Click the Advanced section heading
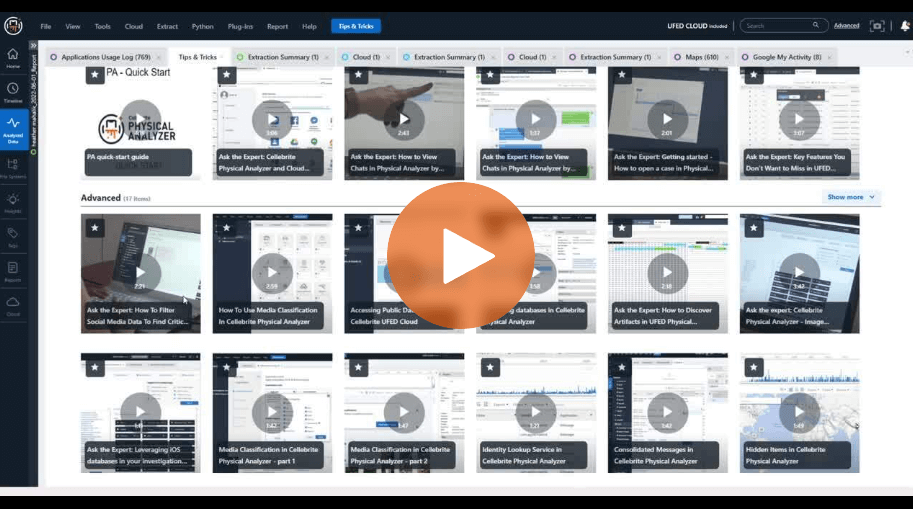The height and width of the screenshot is (509, 913). [101, 198]
